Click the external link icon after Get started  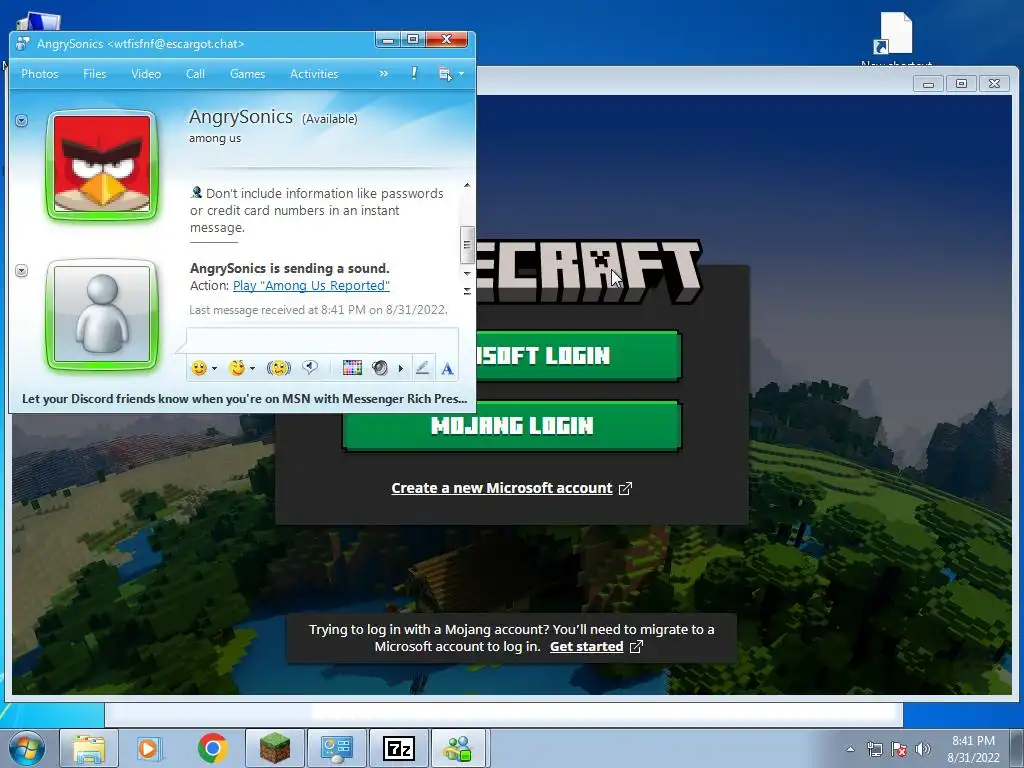[636, 647]
